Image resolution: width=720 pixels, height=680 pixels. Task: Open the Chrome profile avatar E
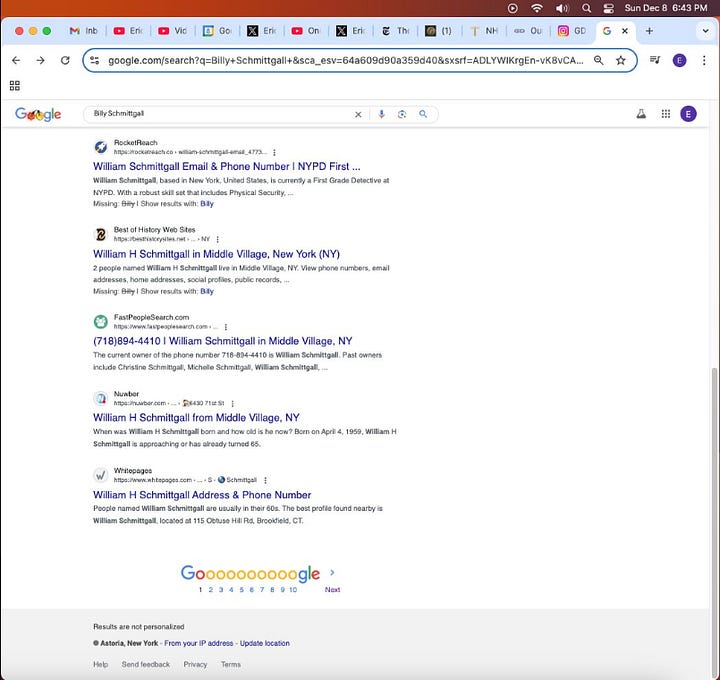[x=680, y=60]
